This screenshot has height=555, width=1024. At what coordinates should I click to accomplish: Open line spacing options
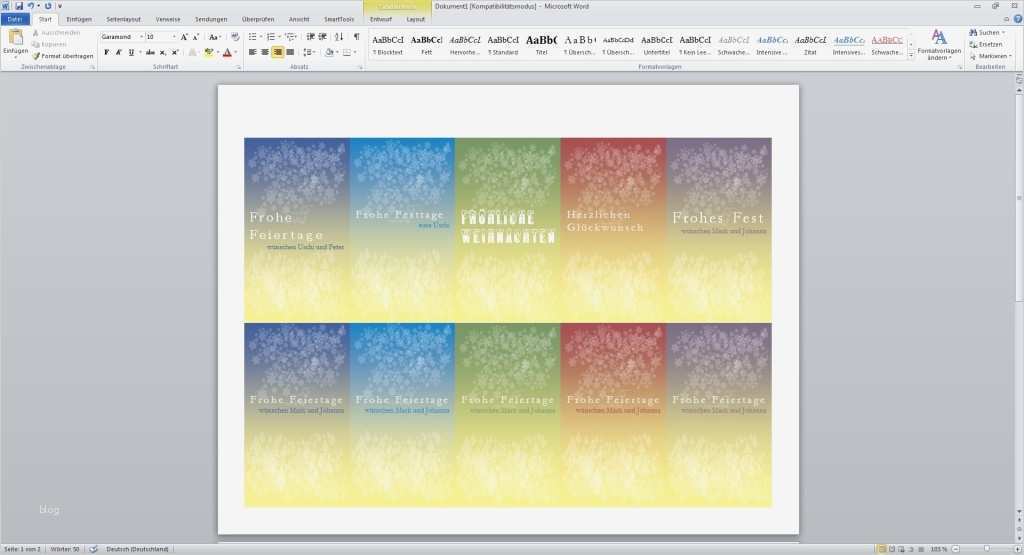(310, 52)
